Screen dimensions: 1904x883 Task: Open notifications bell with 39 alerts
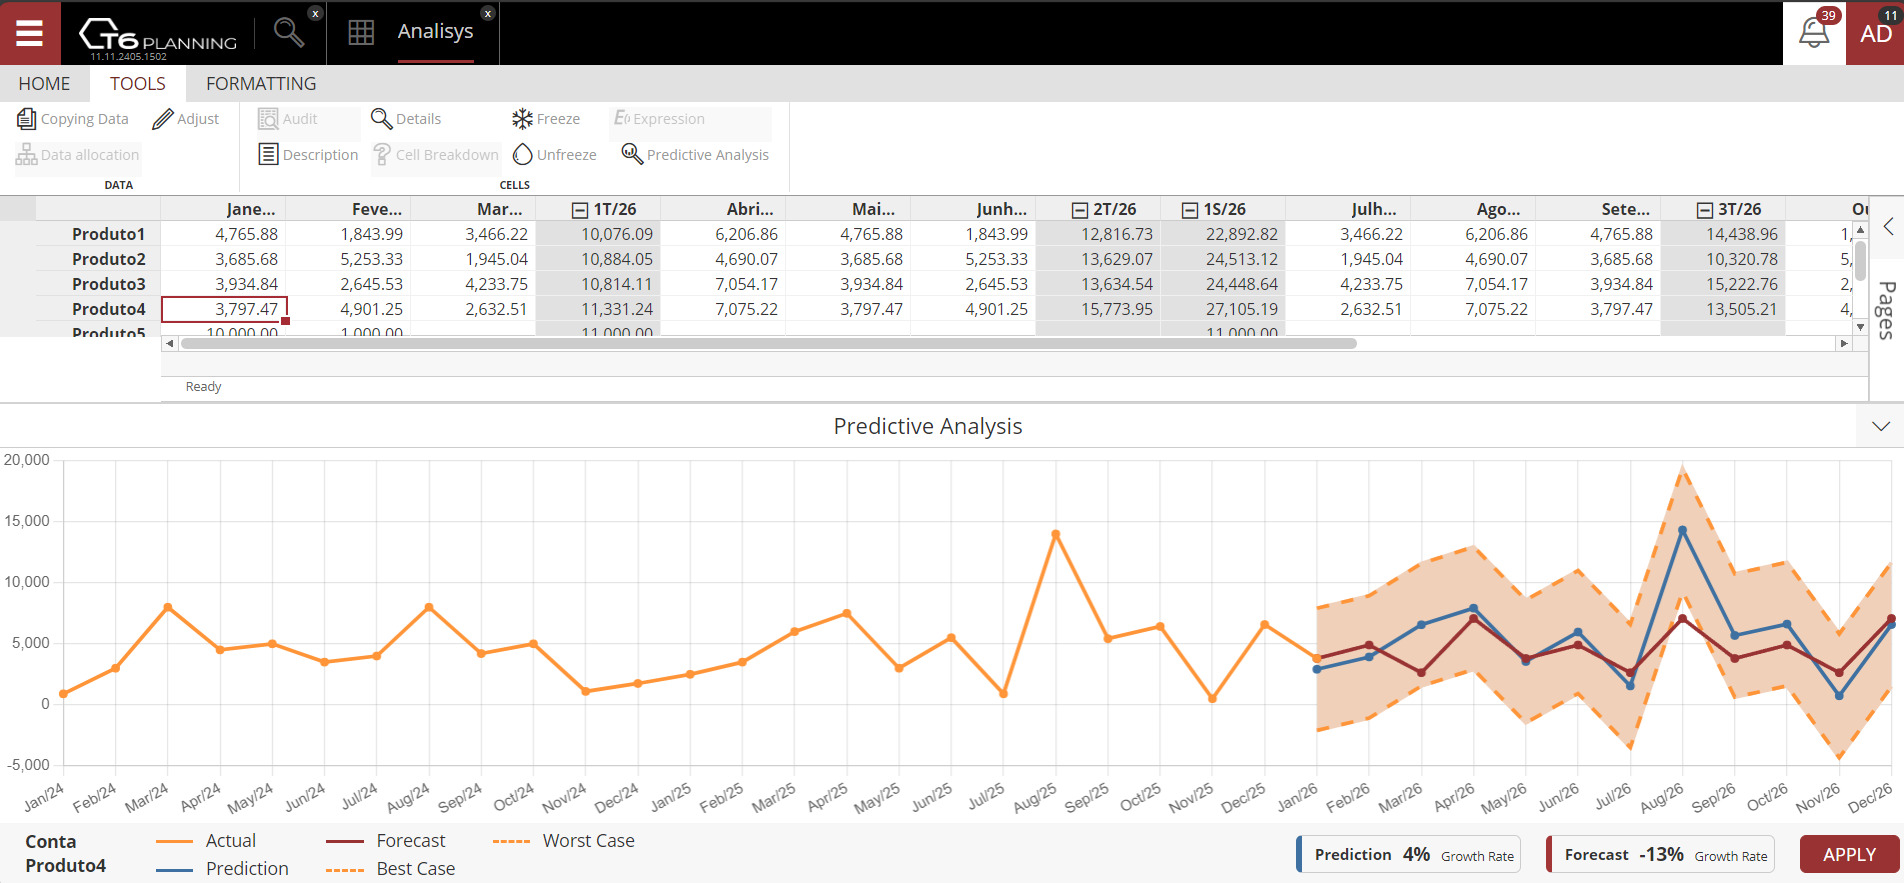click(x=1814, y=33)
